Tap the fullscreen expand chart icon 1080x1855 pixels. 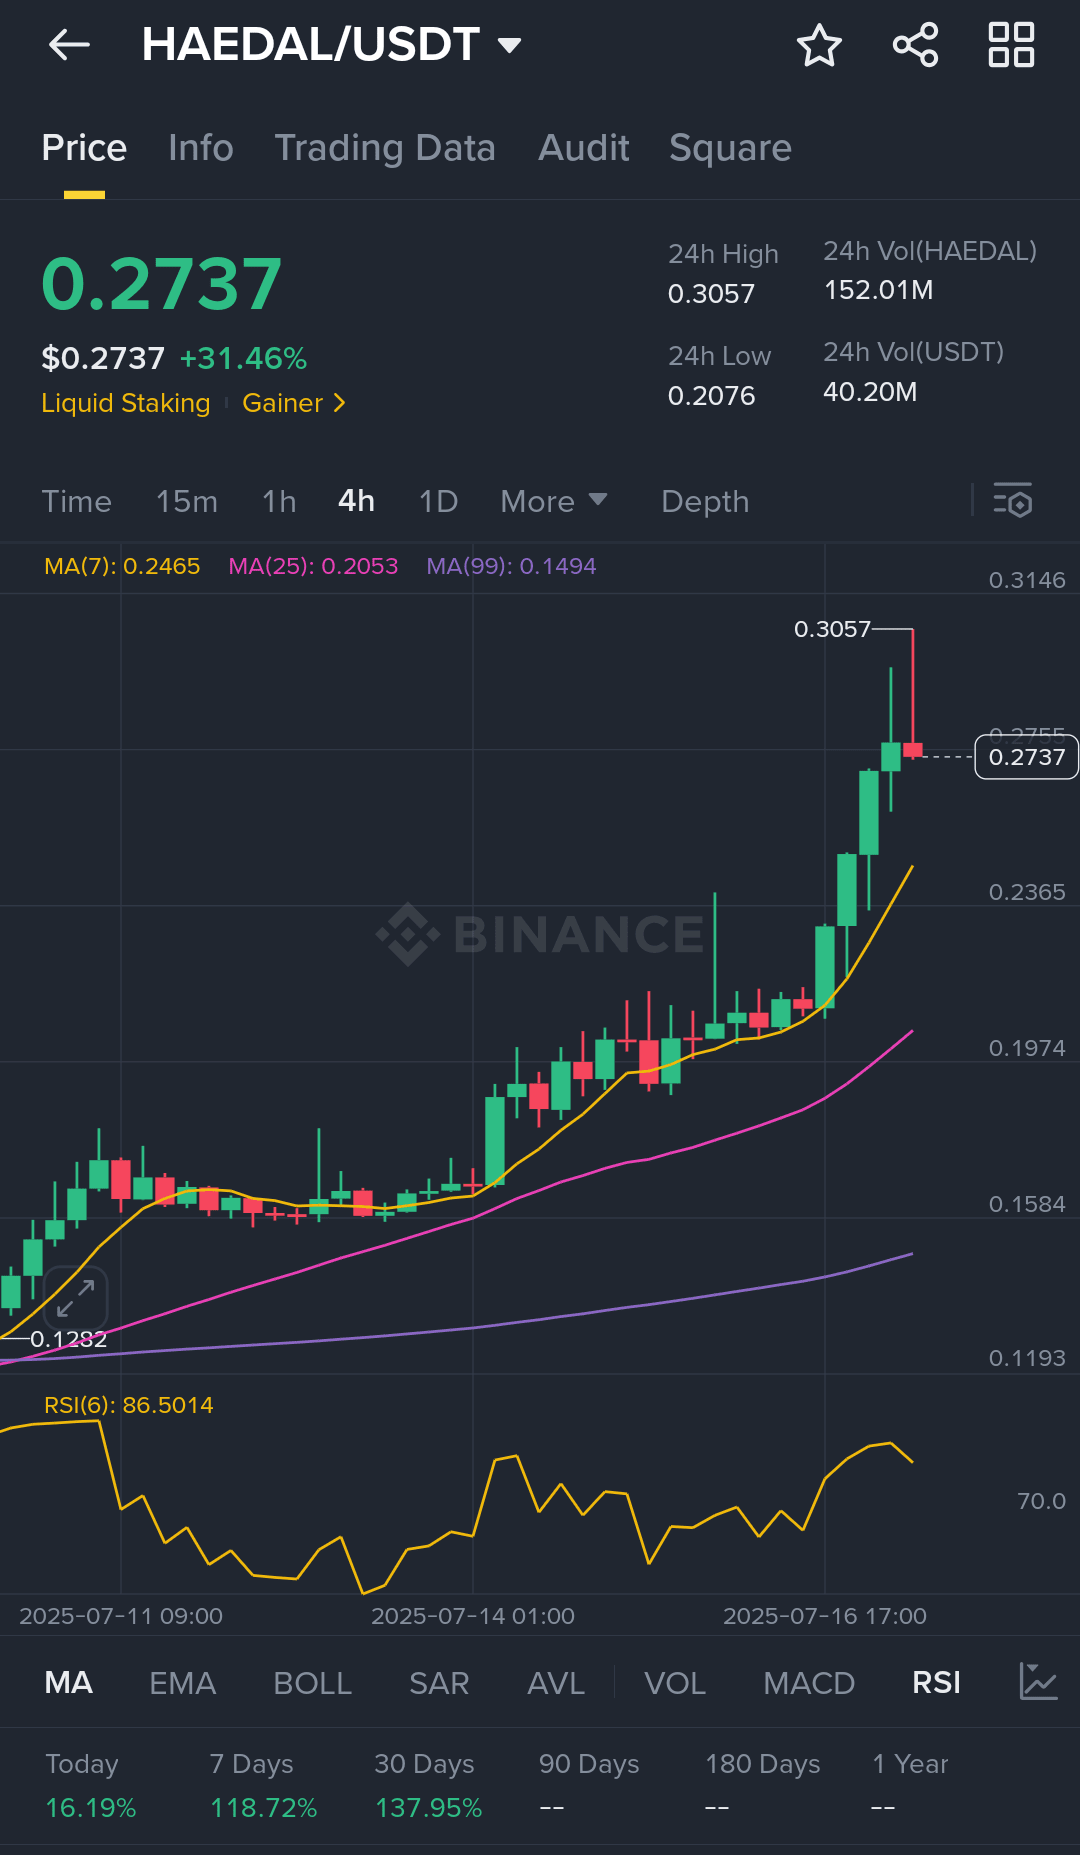point(76,1298)
